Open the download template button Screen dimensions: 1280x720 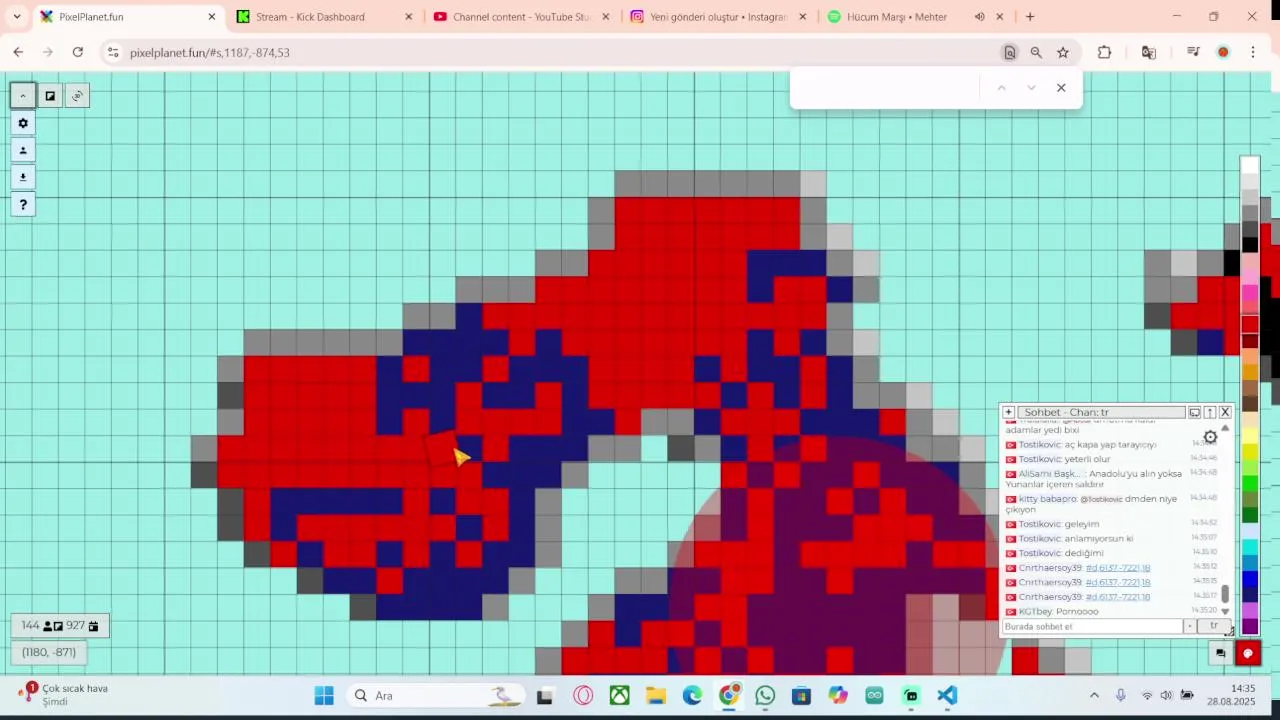pos(23,177)
